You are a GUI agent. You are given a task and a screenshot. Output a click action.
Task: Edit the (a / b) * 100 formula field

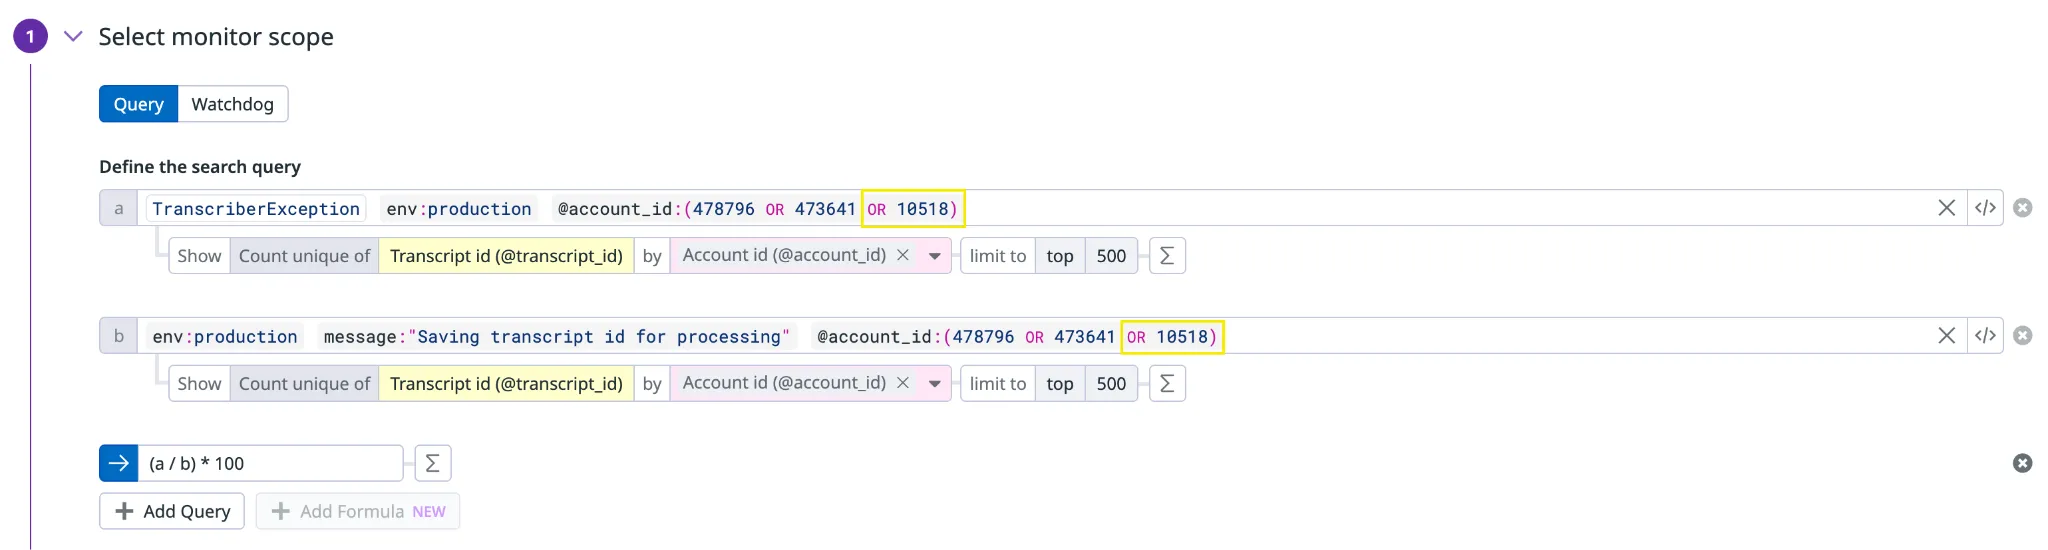point(270,463)
